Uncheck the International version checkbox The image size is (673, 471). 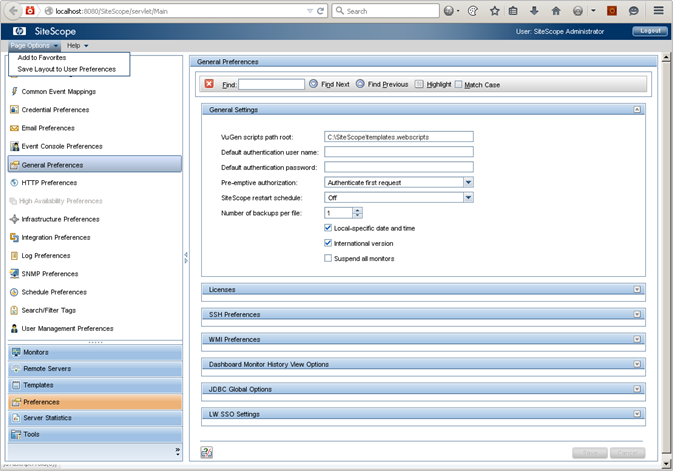coord(328,243)
